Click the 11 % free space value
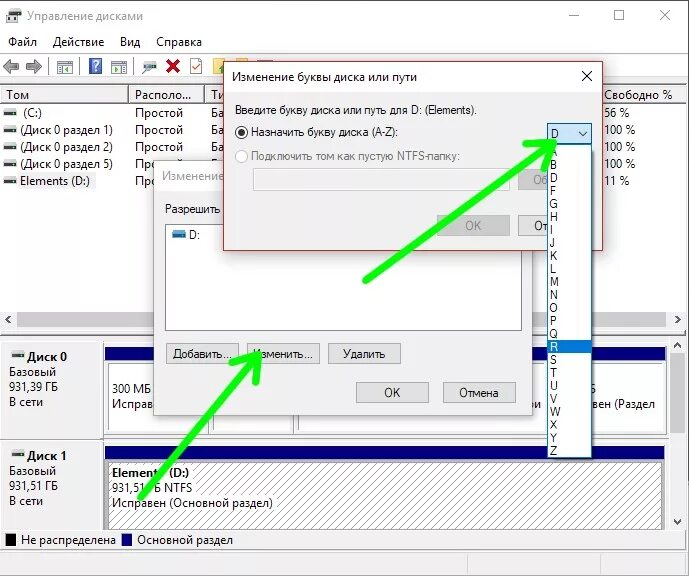The height and width of the screenshot is (576, 689). pos(616,181)
